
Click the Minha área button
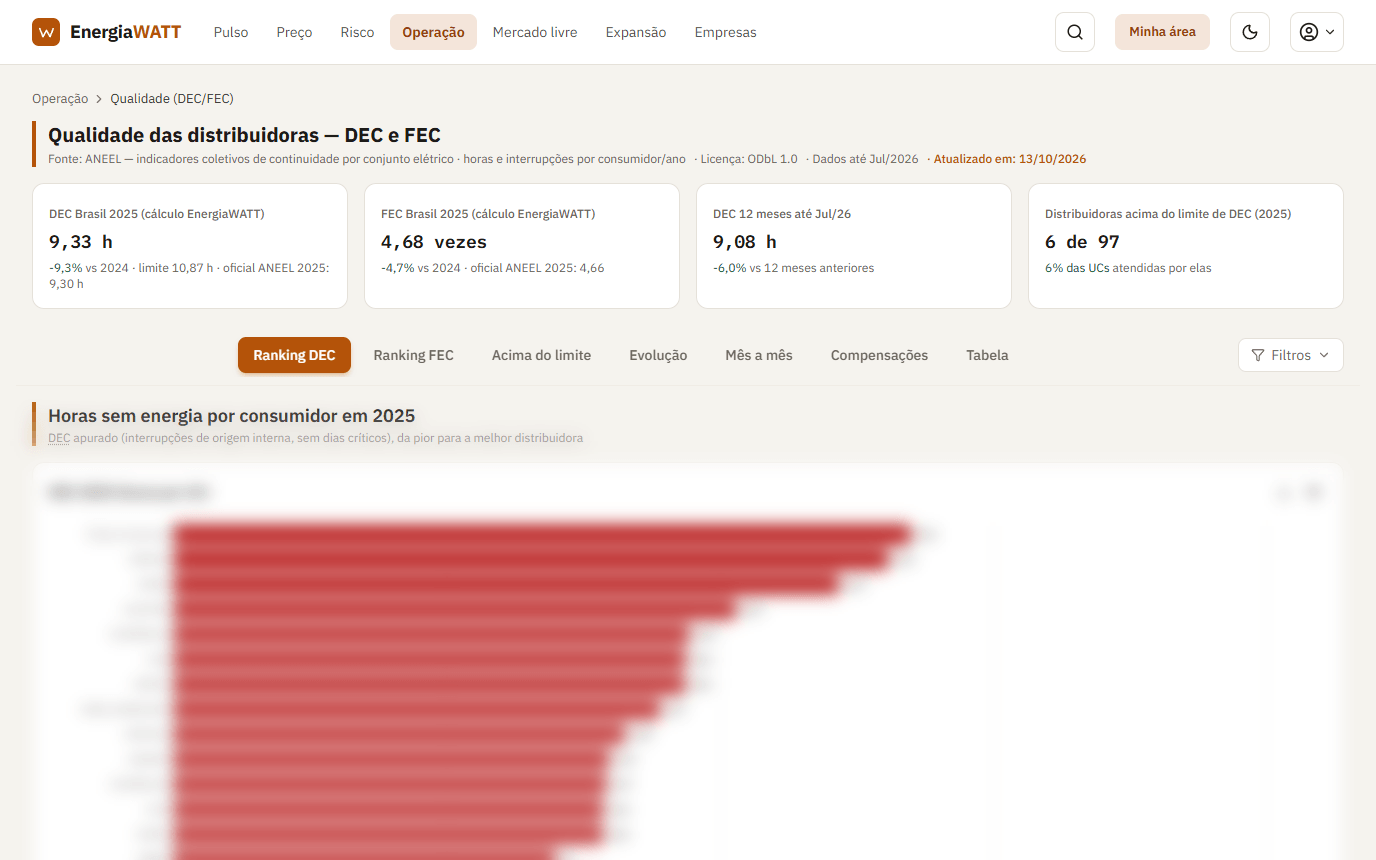[1162, 32]
